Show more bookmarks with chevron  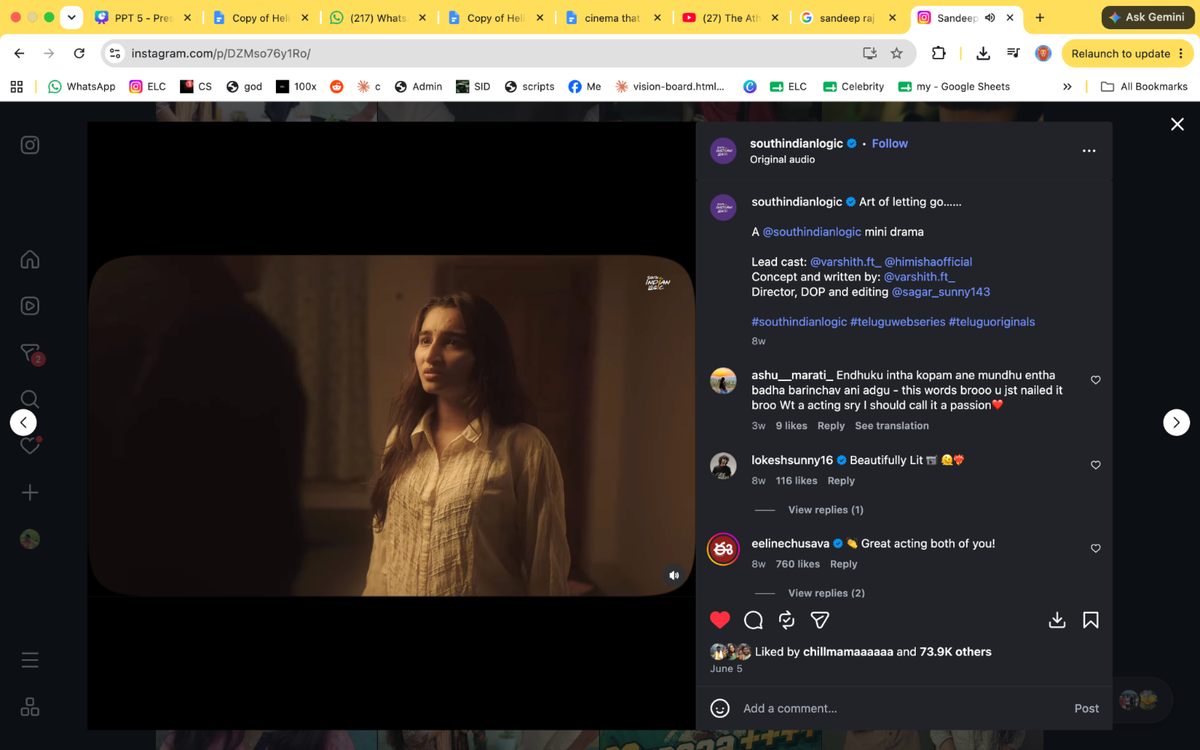click(x=1067, y=87)
